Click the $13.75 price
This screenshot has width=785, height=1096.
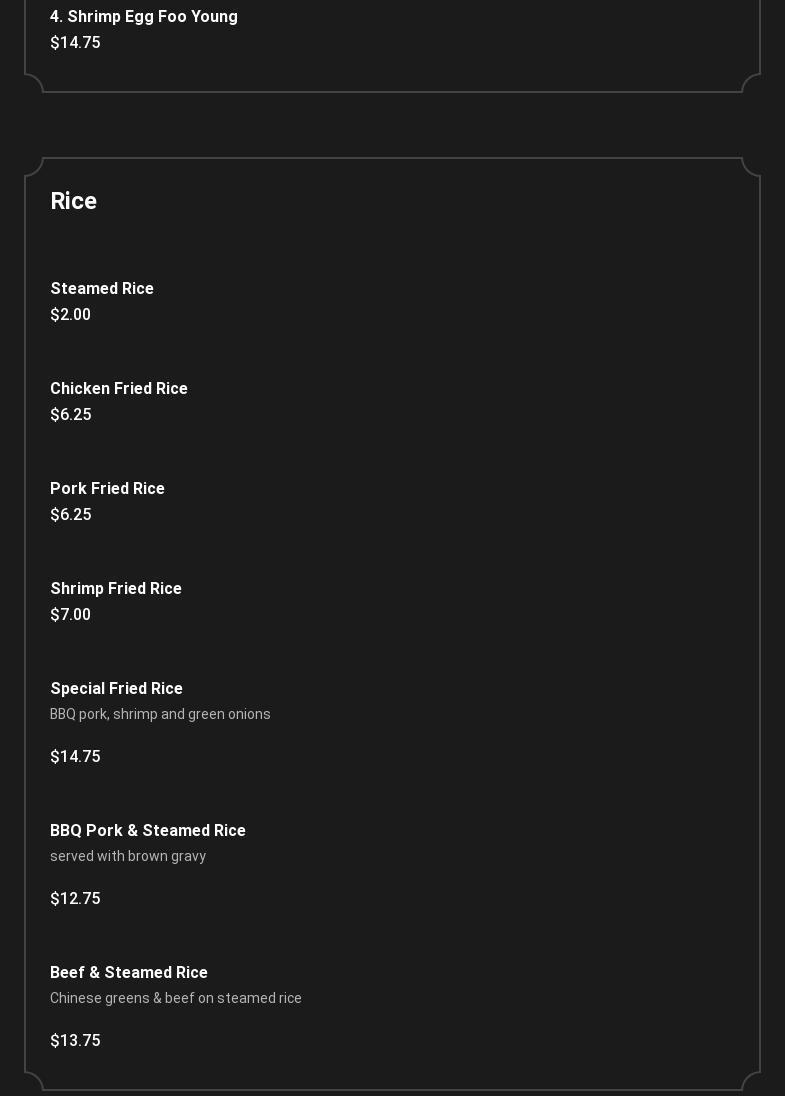pyautogui.click(x=75, y=1041)
